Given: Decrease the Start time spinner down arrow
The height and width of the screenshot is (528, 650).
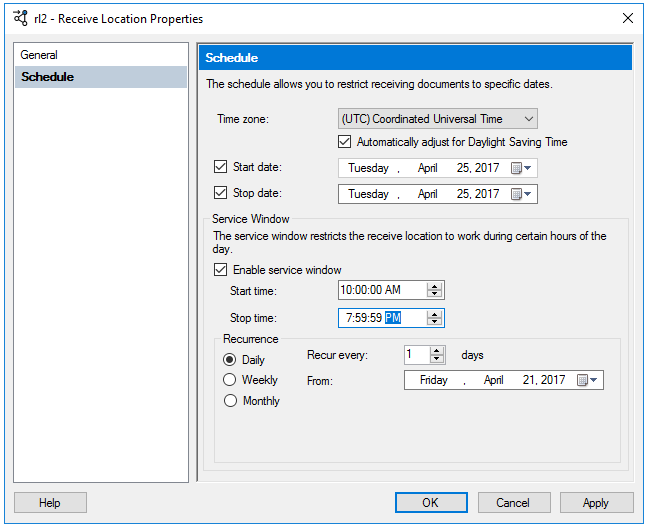Looking at the screenshot, I should (x=434, y=294).
